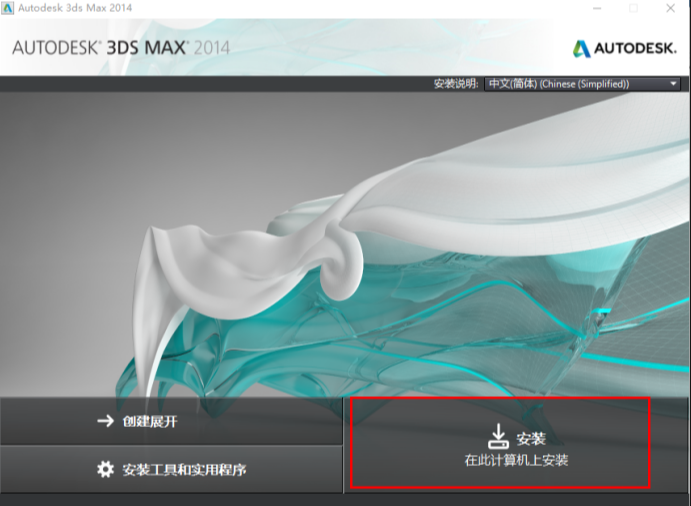Open 创建展开 create deployment option

[x=171, y=421]
